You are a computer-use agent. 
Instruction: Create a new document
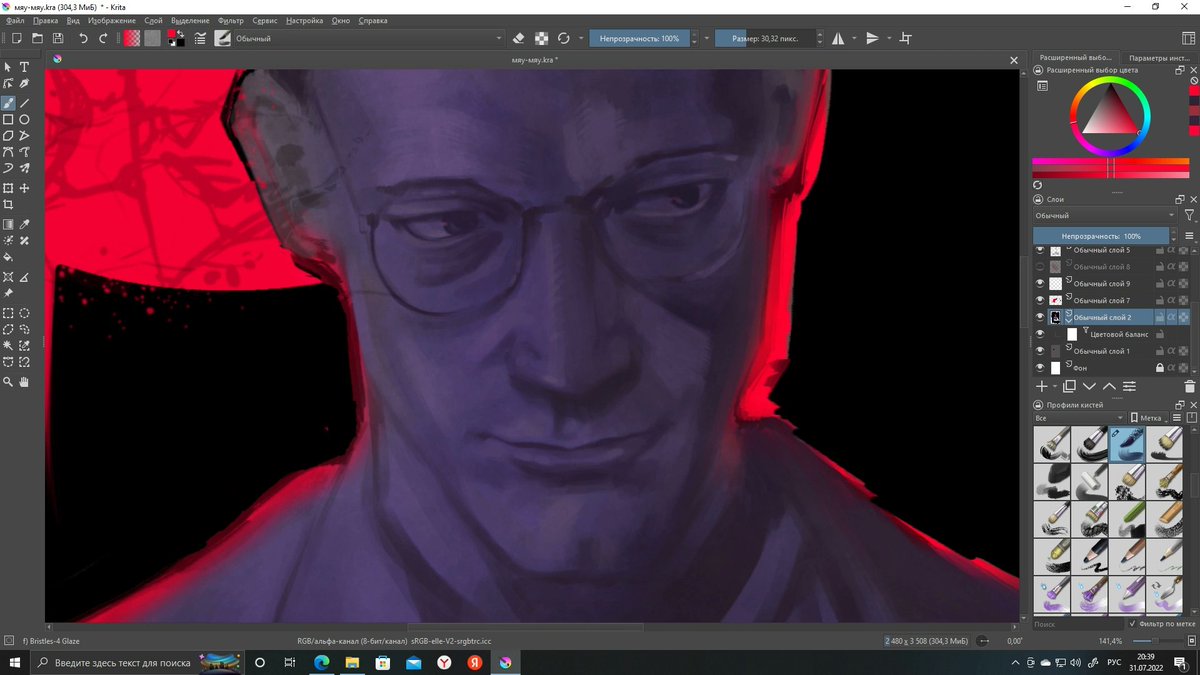click(16, 38)
